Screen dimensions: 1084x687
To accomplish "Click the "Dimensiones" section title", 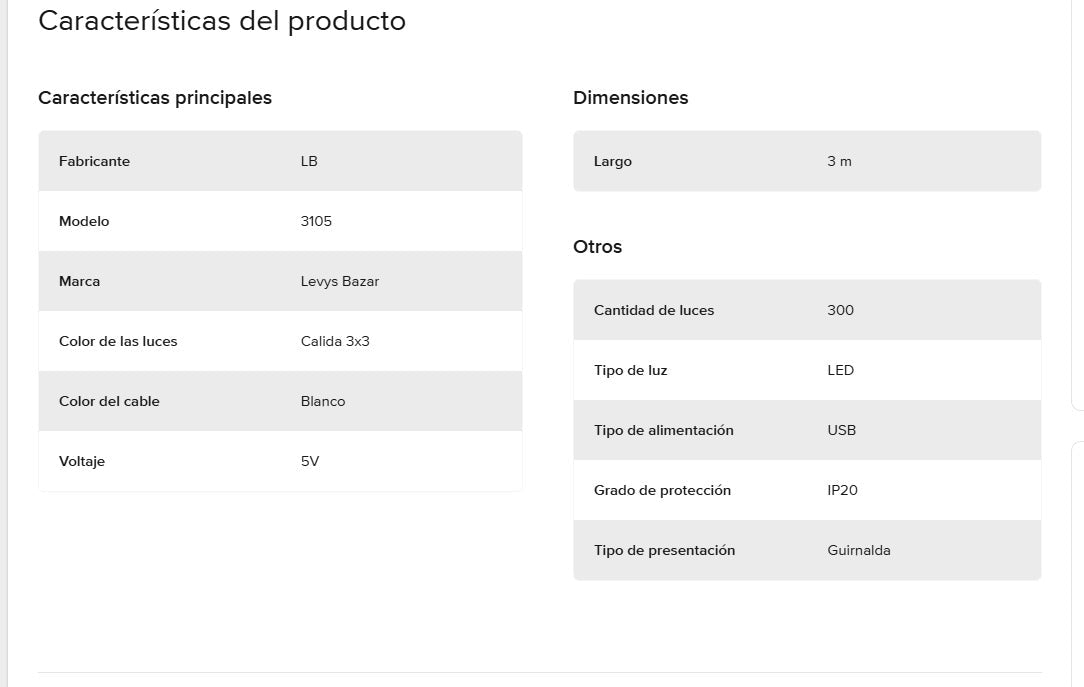I will point(630,98).
